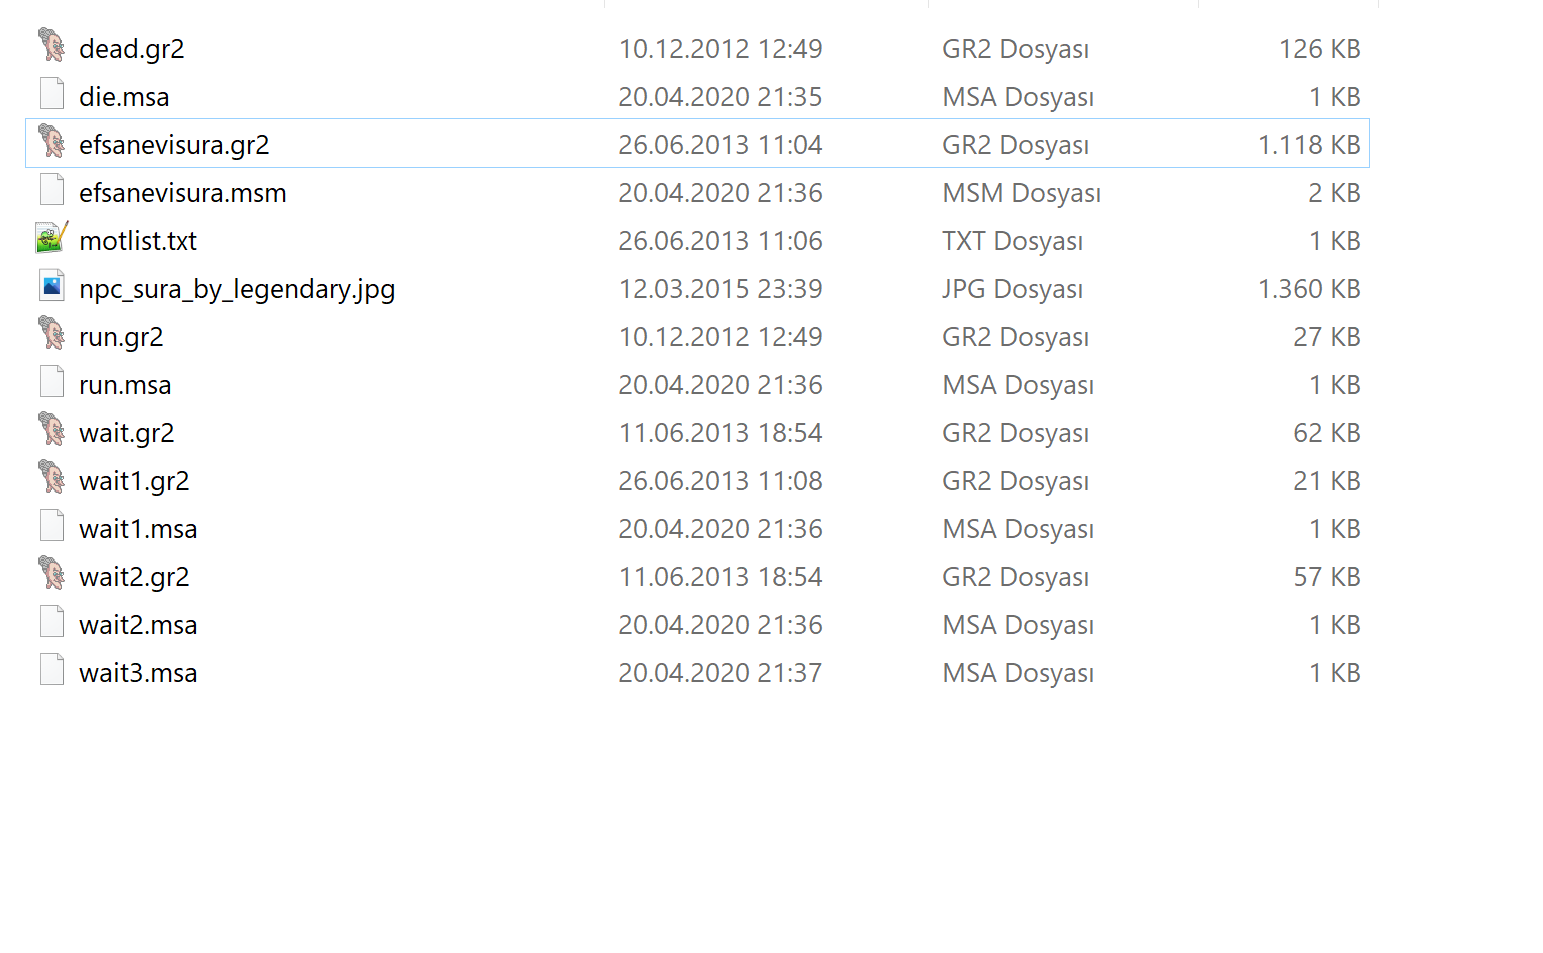Click GR2 Dosyası type of wait.gr2 row

tap(1015, 433)
